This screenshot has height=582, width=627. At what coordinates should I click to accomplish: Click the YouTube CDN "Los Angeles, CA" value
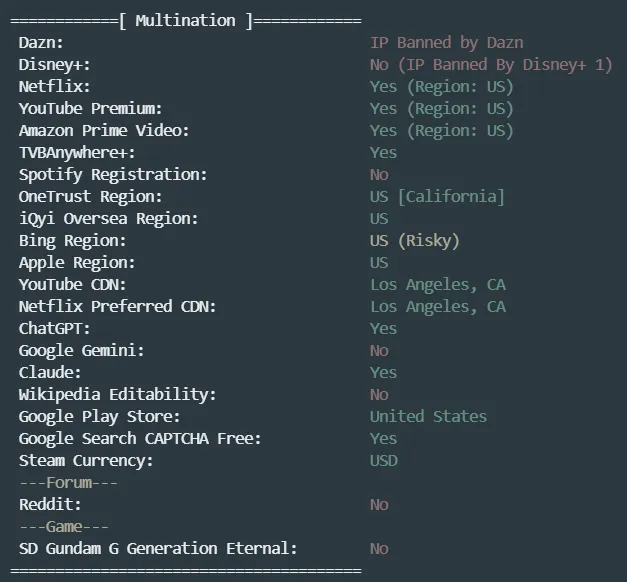438,285
